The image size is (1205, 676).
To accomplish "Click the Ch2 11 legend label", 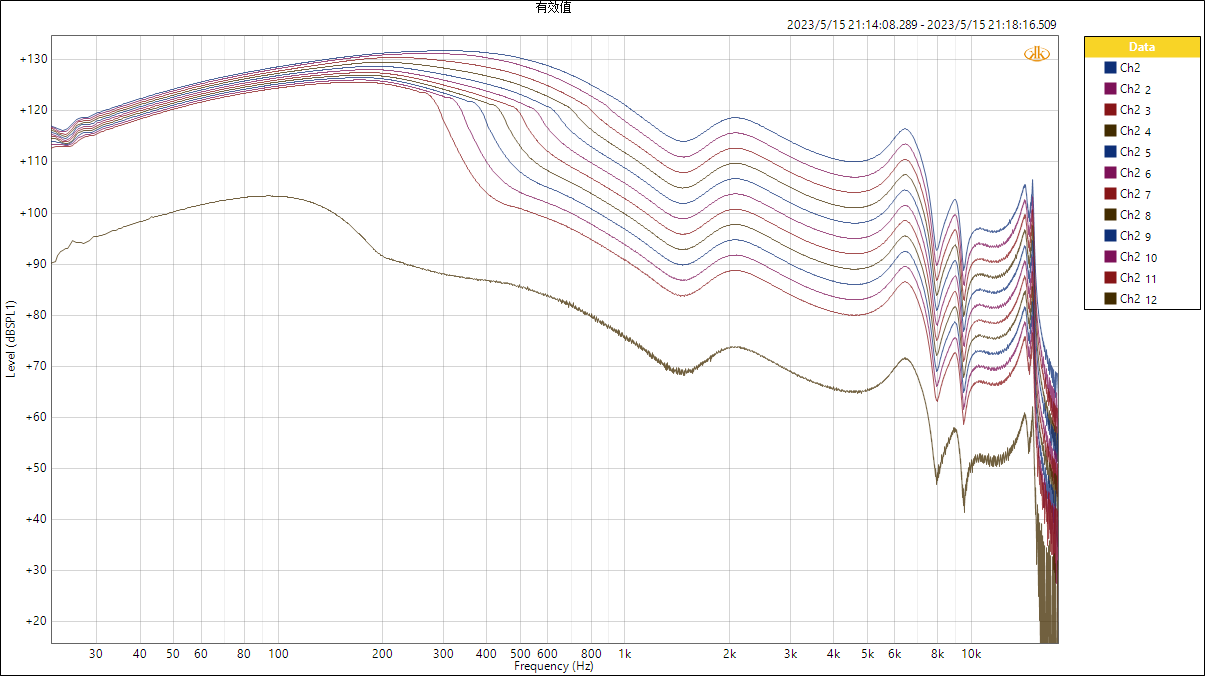I will (x=1138, y=278).
